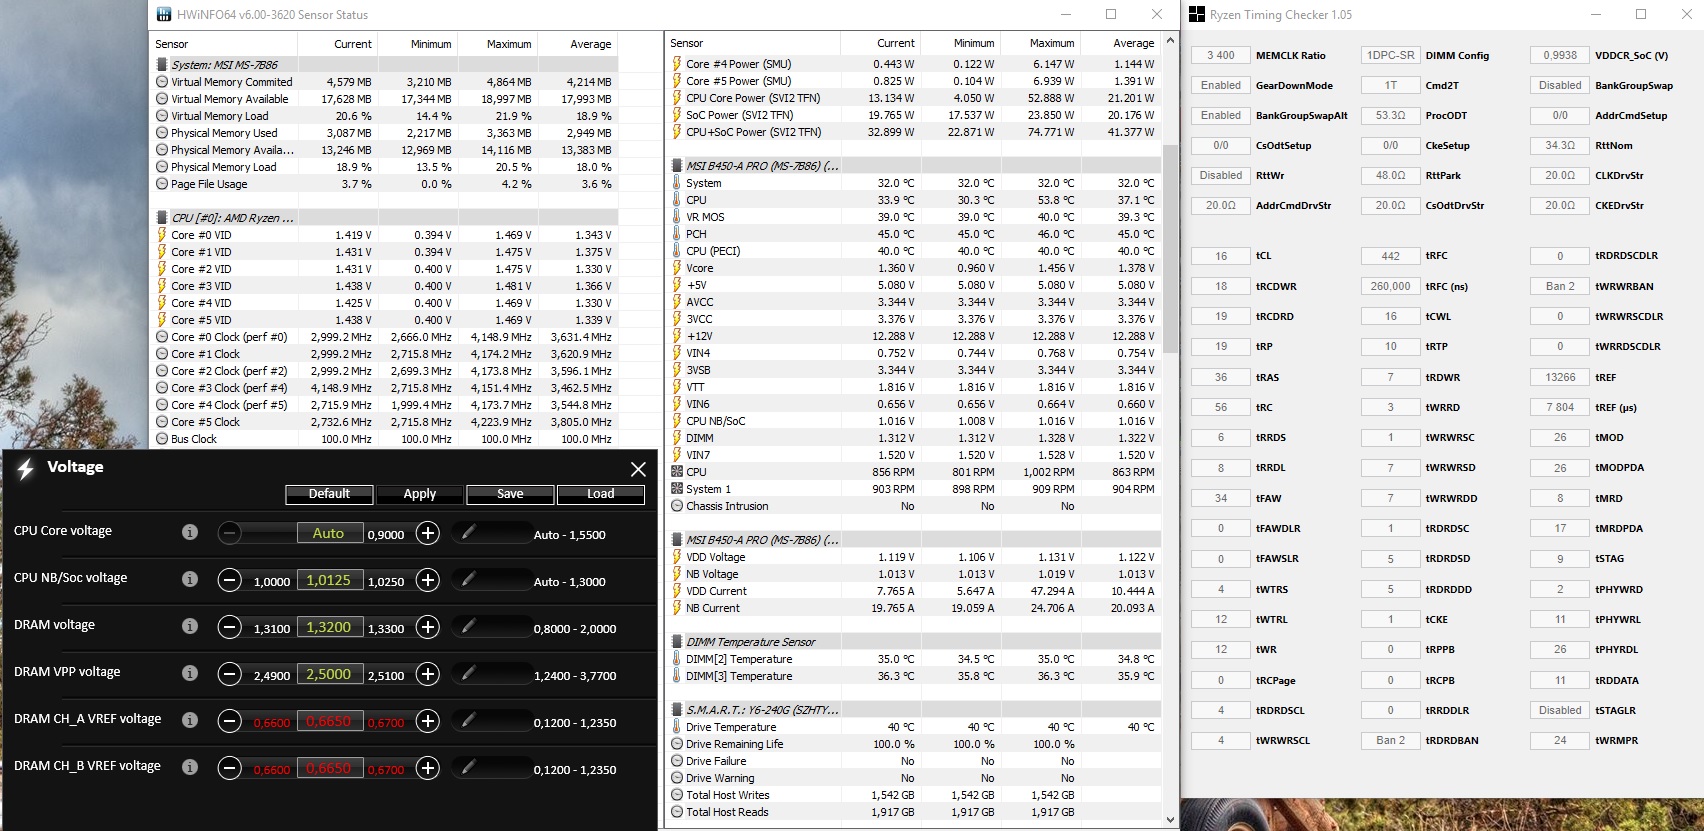Click the VDDCR_SoC (V) value field

(1560, 56)
